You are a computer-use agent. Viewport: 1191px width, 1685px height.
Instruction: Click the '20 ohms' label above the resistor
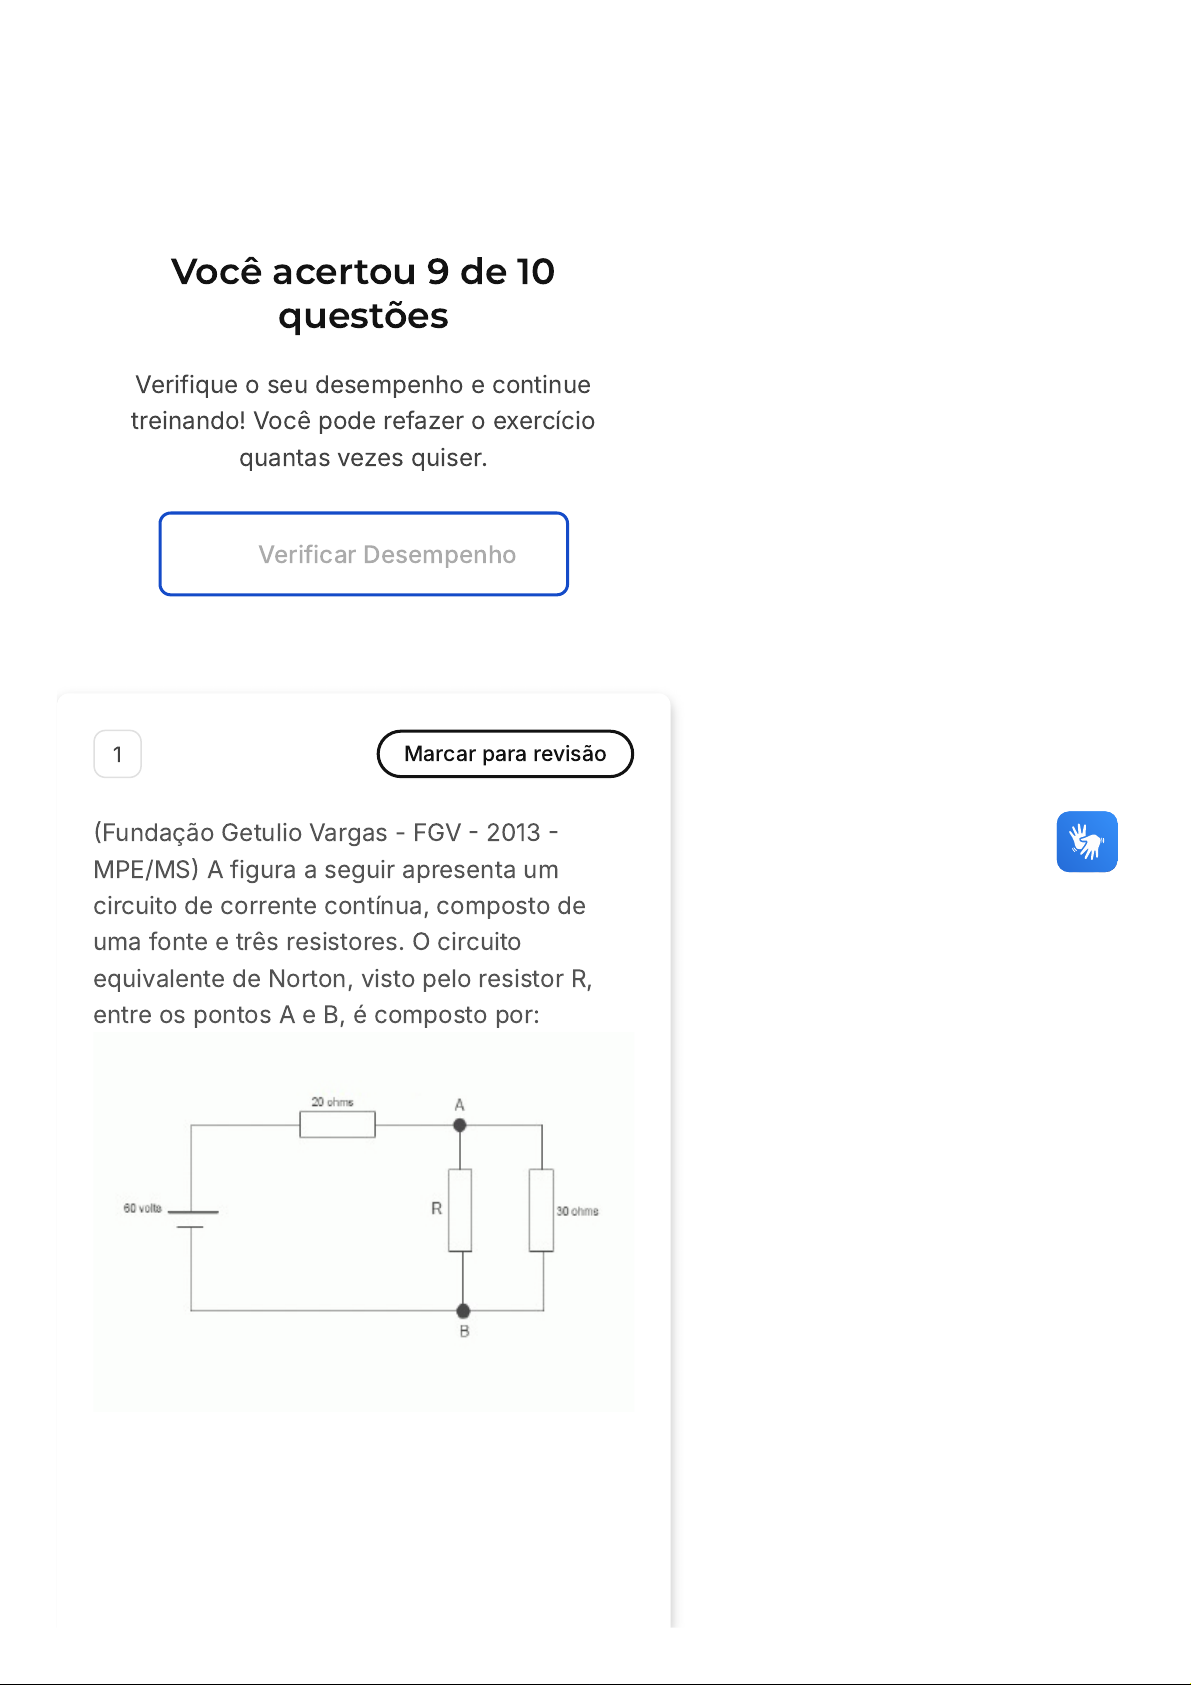click(332, 1102)
